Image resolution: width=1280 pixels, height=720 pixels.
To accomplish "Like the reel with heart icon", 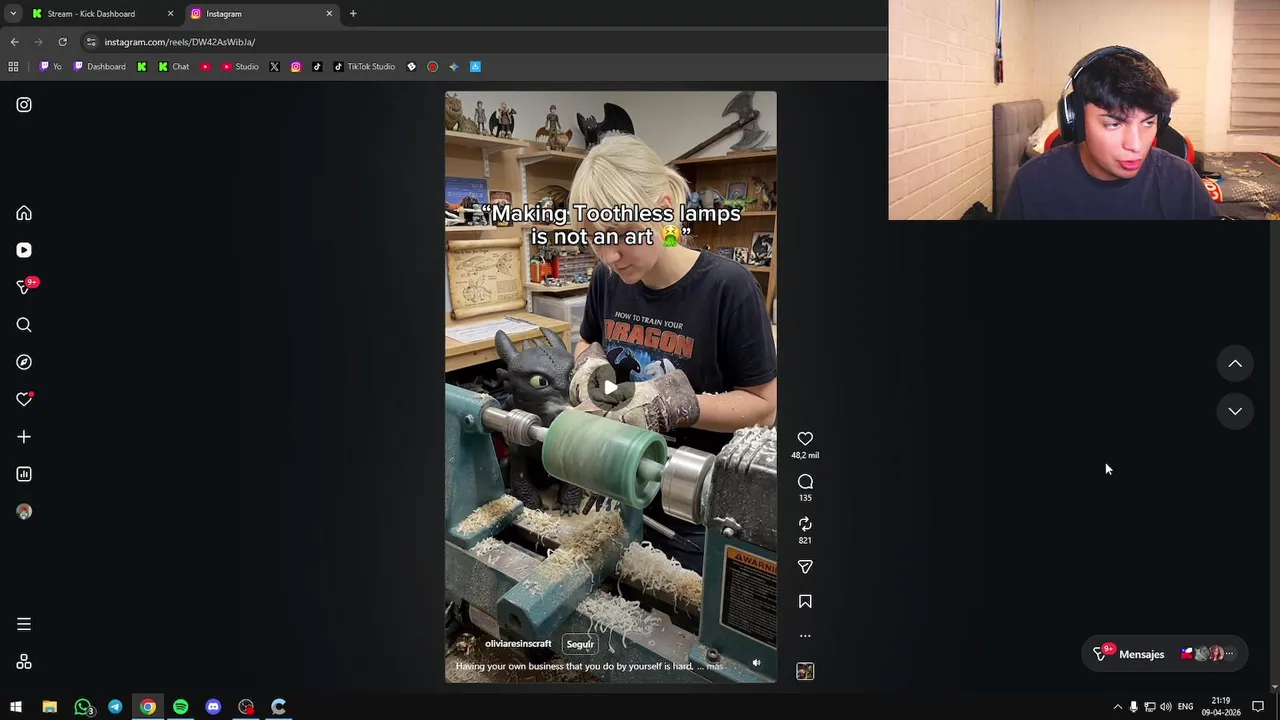I will coord(805,439).
